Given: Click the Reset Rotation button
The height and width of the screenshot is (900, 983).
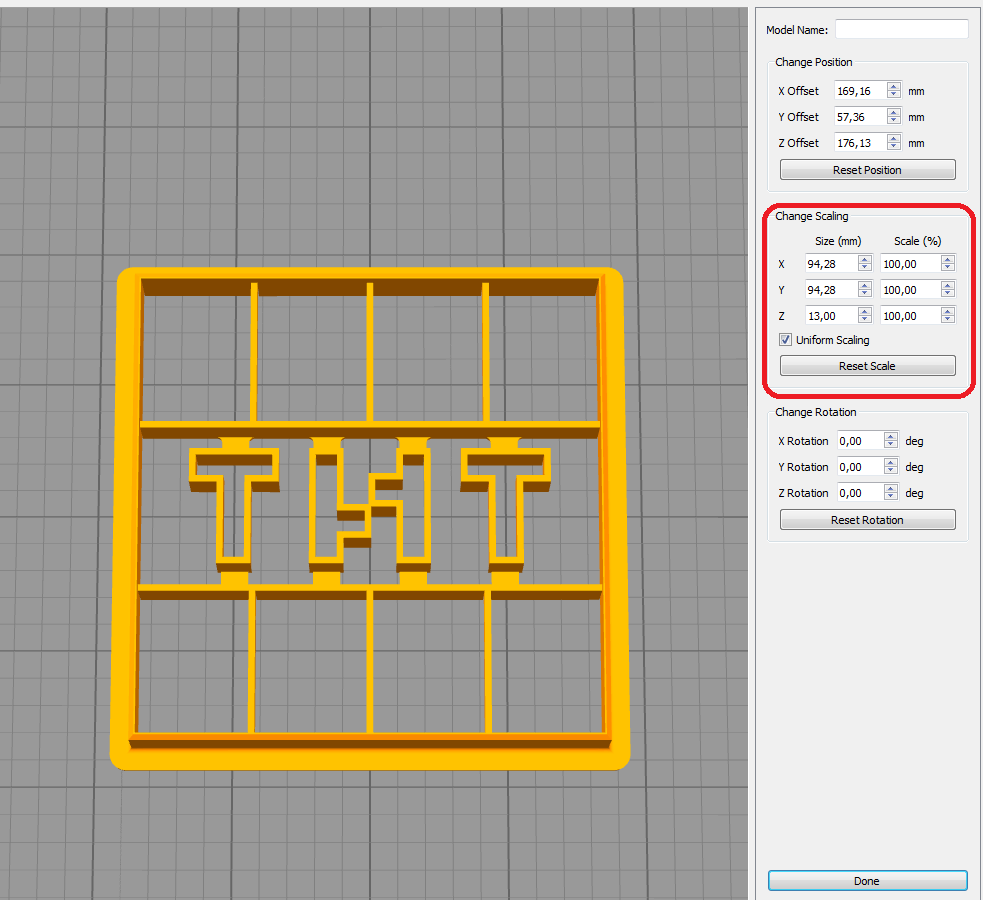Looking at the screenshot, I should tap(867, 520).
